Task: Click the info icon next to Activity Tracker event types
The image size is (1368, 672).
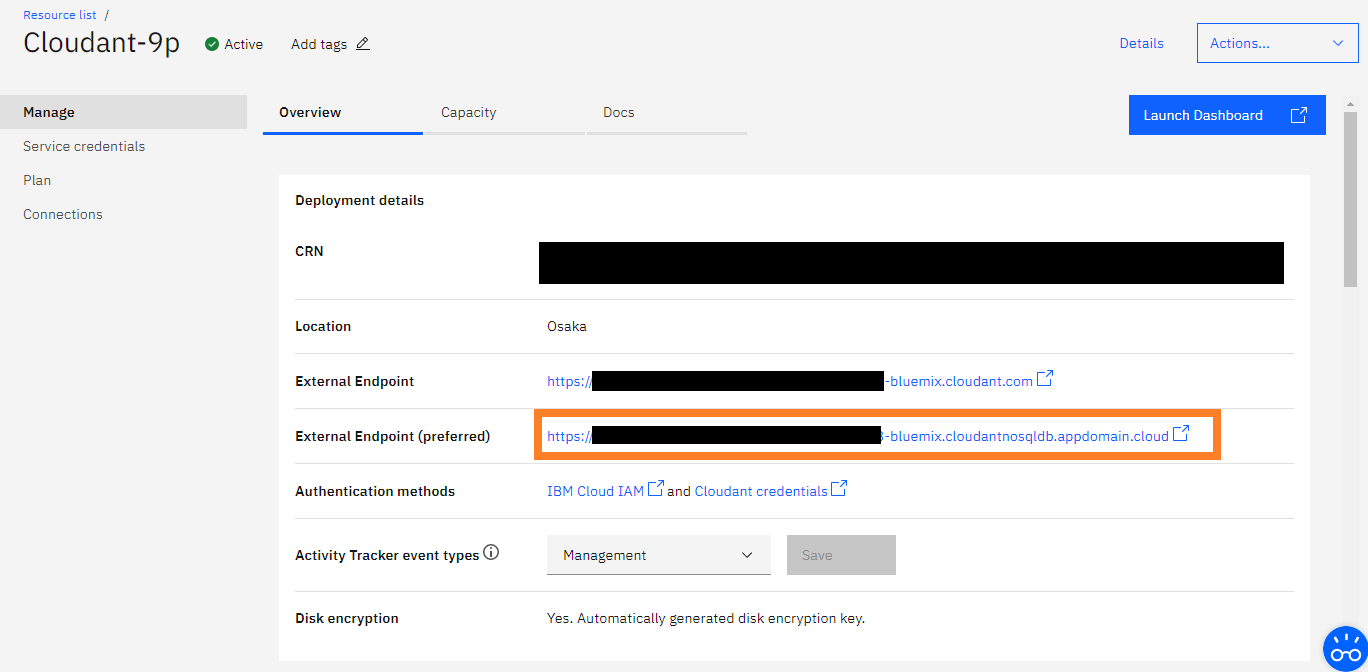Action: coord(491,553)
